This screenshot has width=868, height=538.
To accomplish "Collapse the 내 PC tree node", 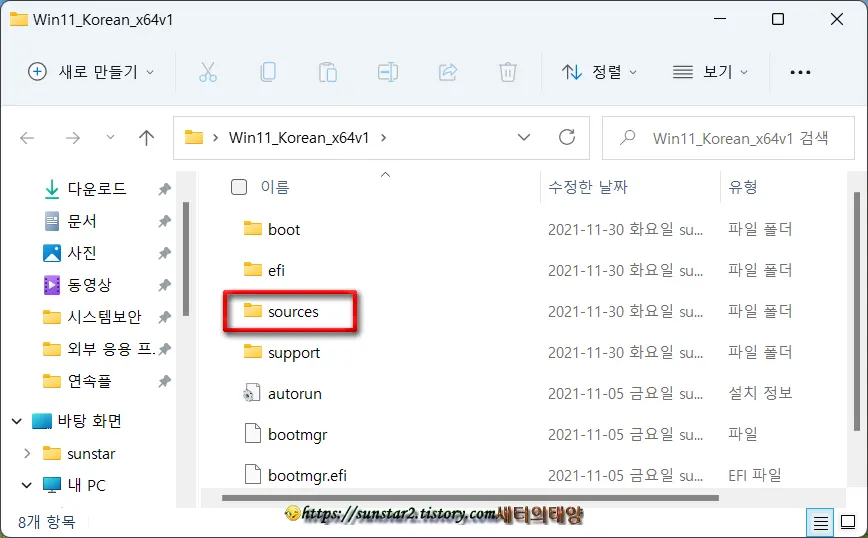I will point(27,485).
